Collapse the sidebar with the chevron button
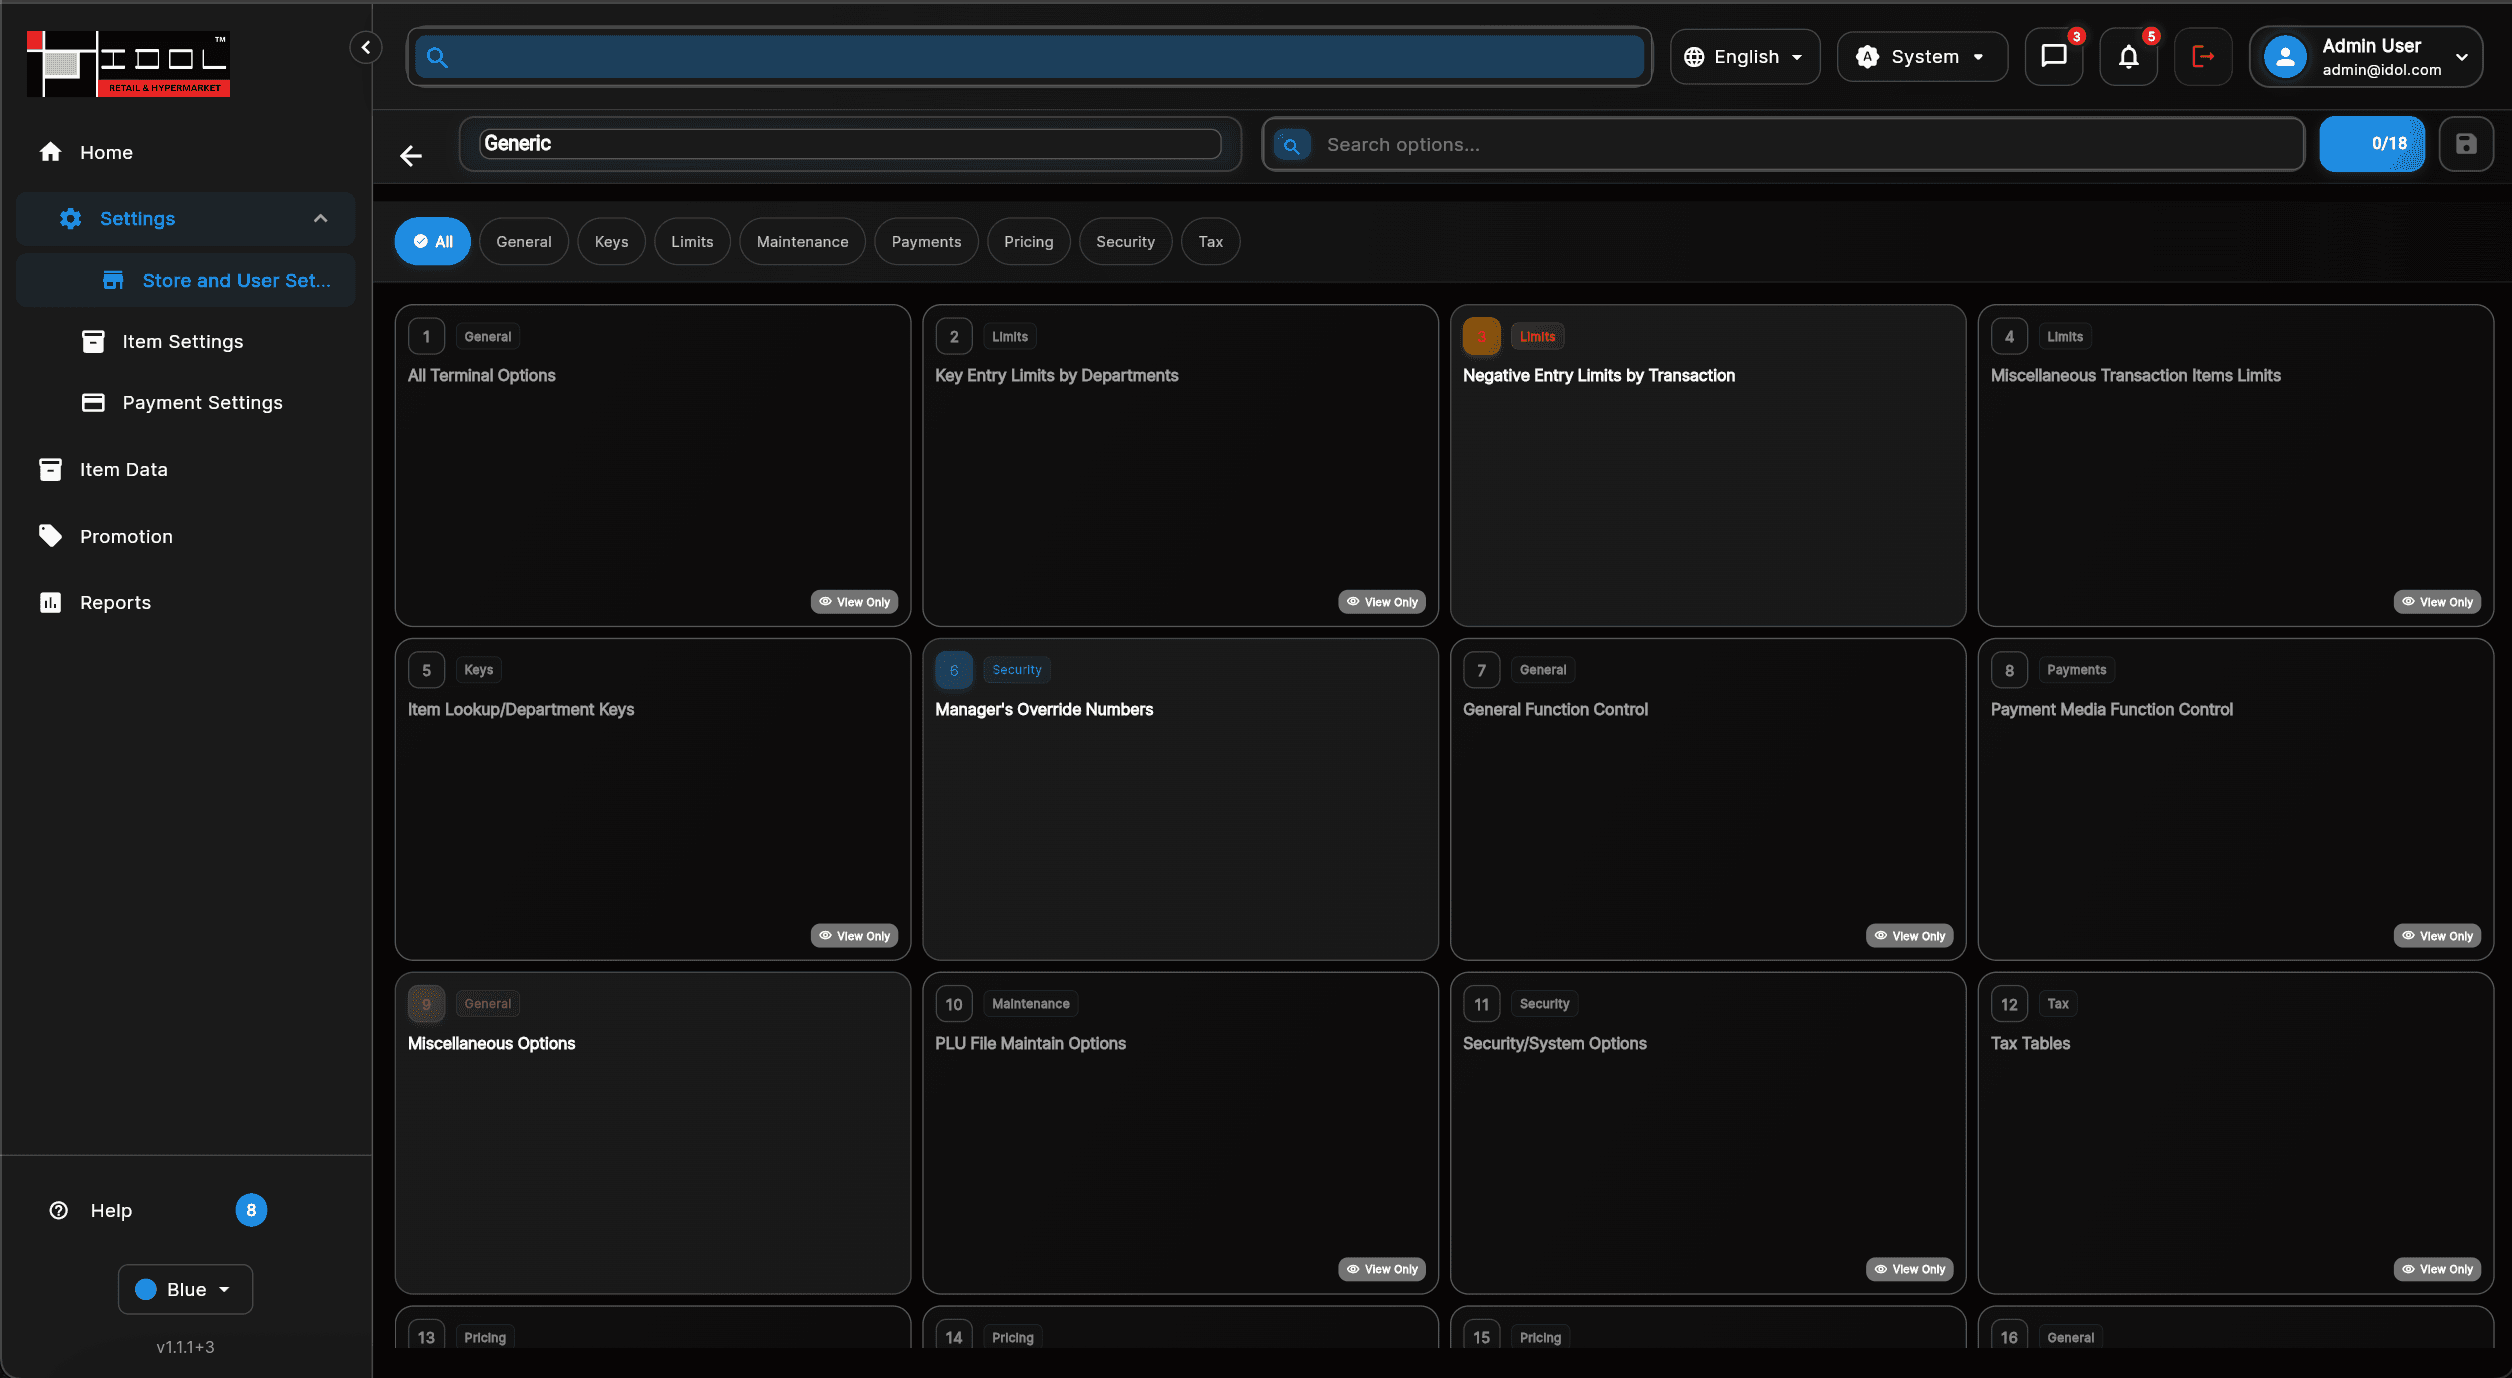The image size is (2512, 1378). pos(366,47)
